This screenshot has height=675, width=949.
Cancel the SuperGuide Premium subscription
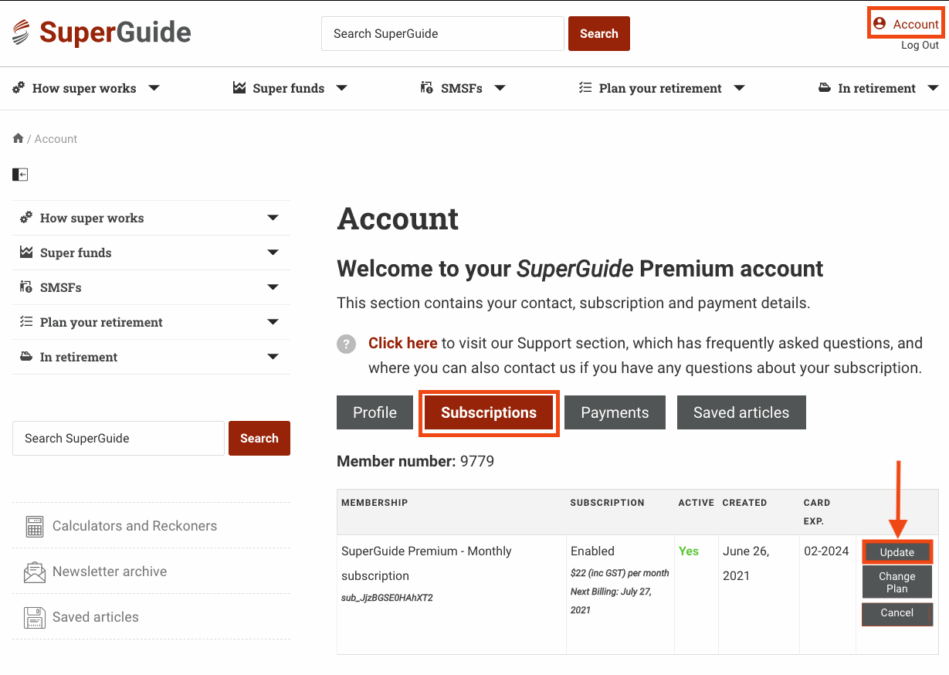(896, 613)
